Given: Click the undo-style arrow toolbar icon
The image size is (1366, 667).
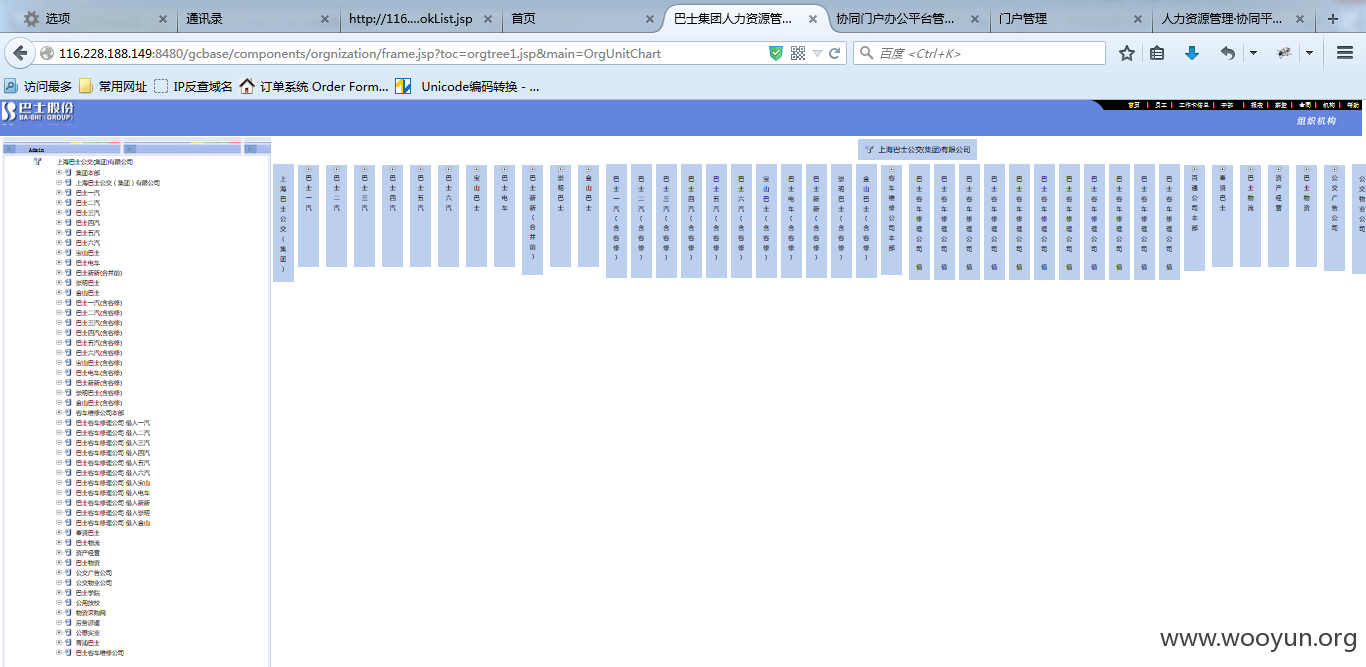Looking at the screenshot, I should click(x=1228, y=53).
